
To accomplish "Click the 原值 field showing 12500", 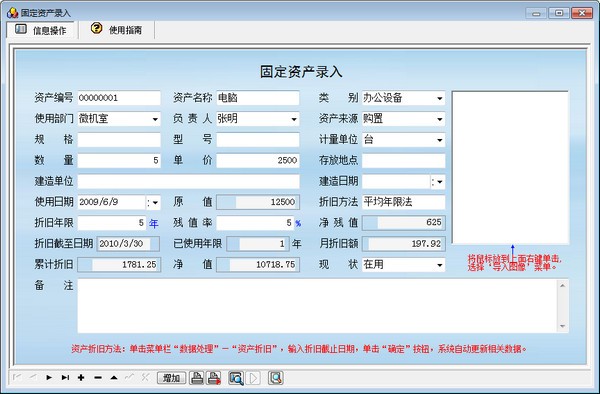I will point(258,202).
